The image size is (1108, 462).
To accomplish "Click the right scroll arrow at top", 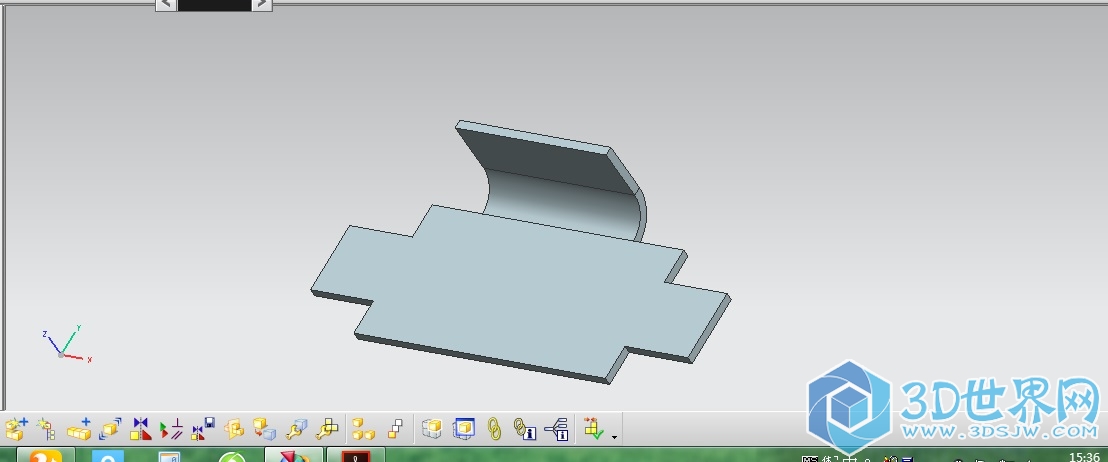I will [261, 4].
